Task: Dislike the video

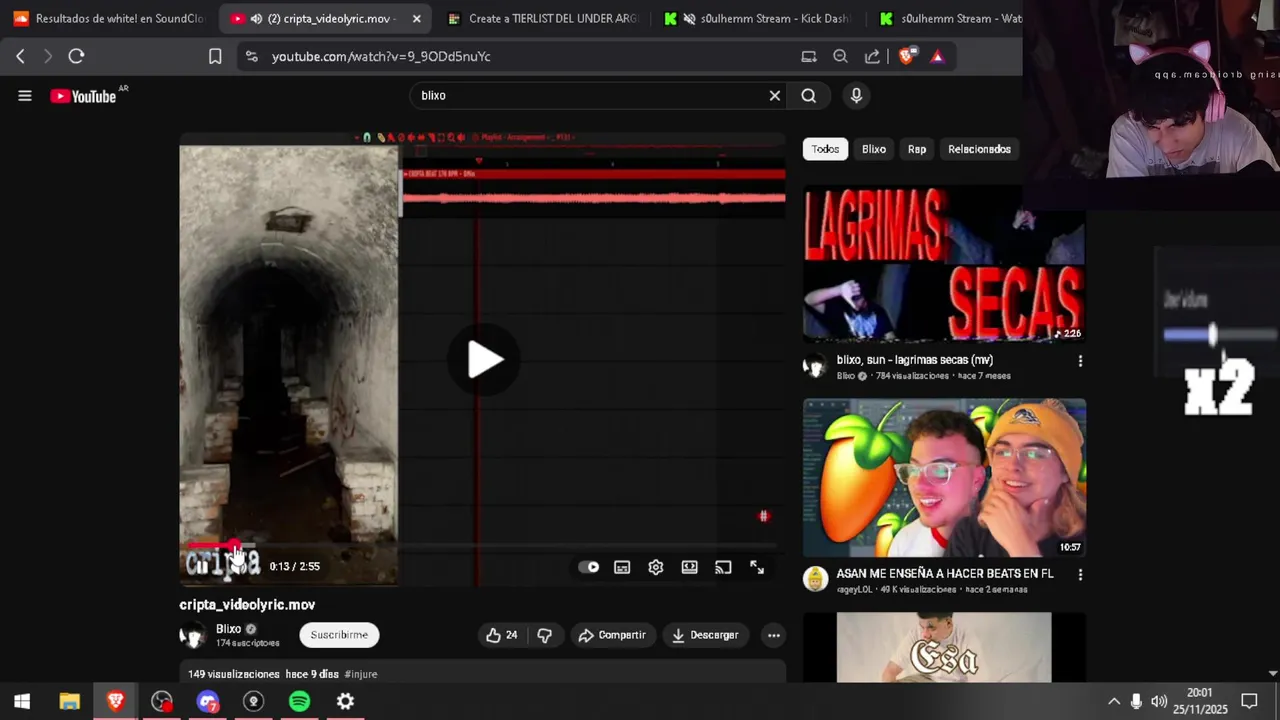Action: pos(544,635)
